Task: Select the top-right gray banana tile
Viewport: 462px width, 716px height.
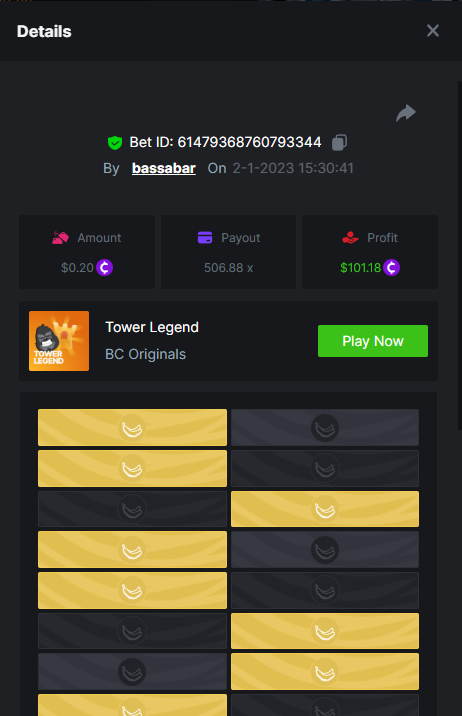Action: pos(325,427)
